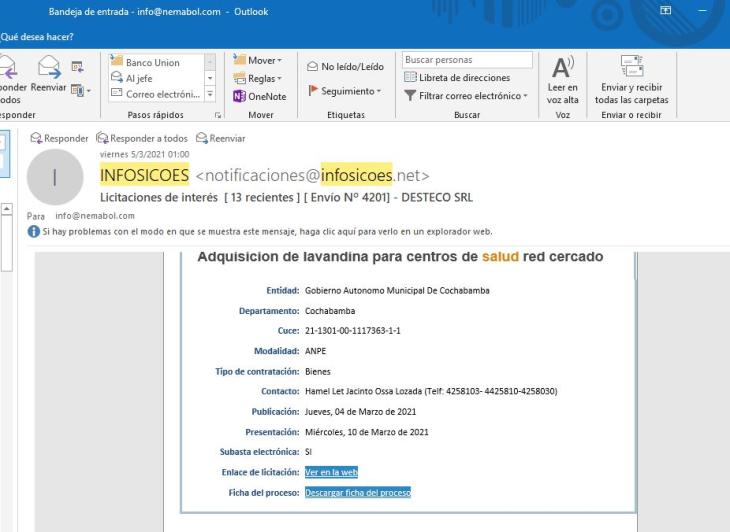This screenshot has height=532, width=730.
Task: Click notificaciones@infosicoes.net address
Action: click(312, 175)
